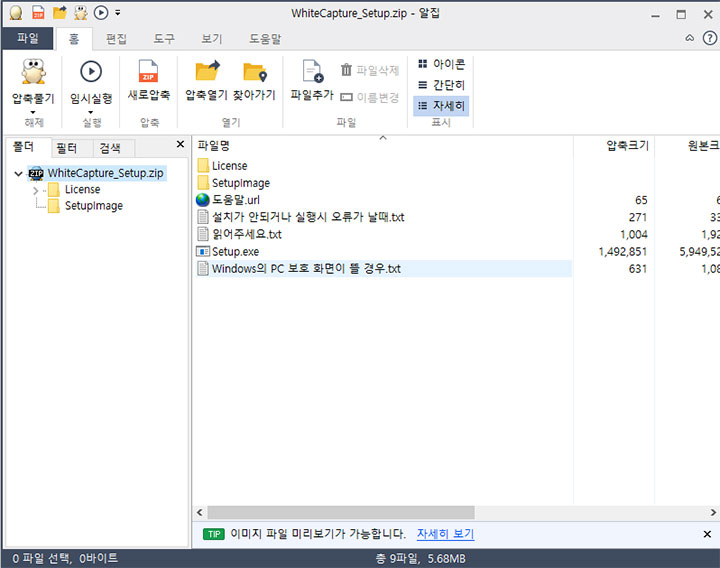Image resolution: width=720 pixels, height=568 pixels.
Task: Click the 임시실행 play icon
Action: pos(91,72)
